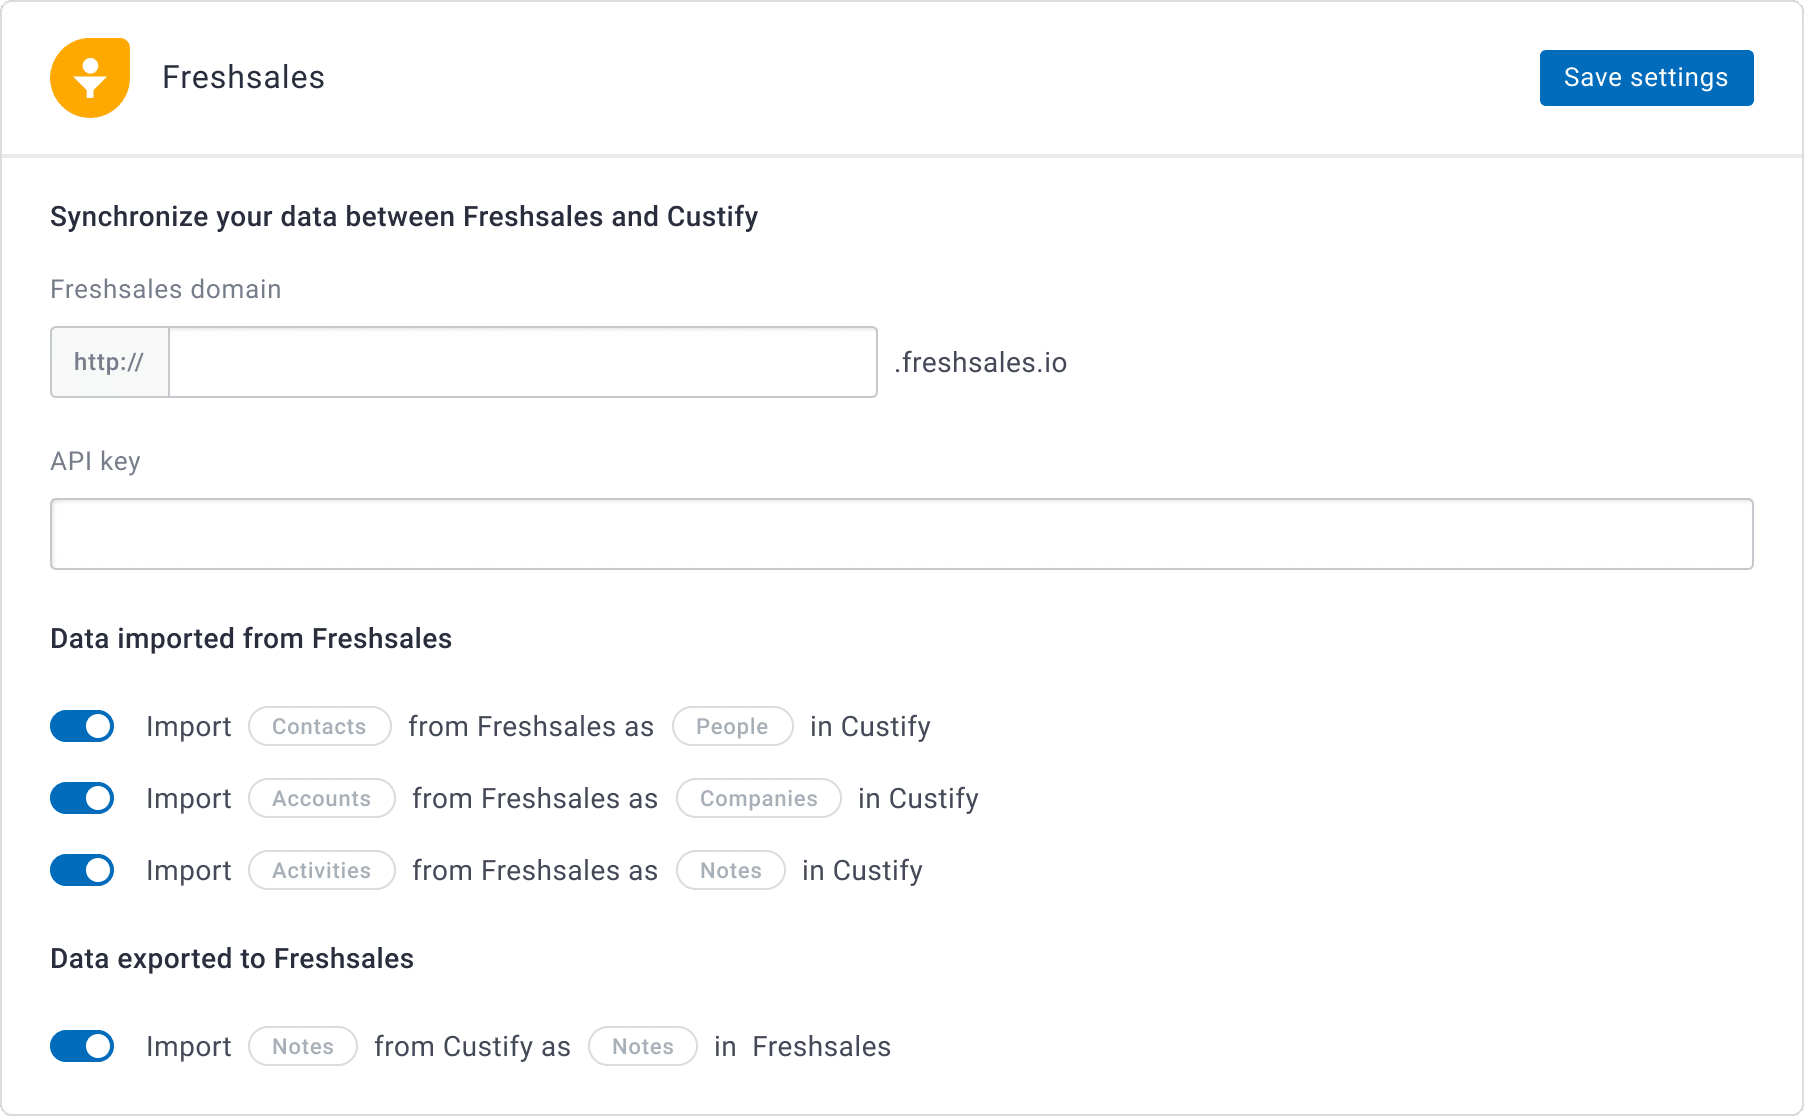Disable importing Contacts from Freshsales
The width and height of the screenshot is (1804, 1116).
[82, 726]
